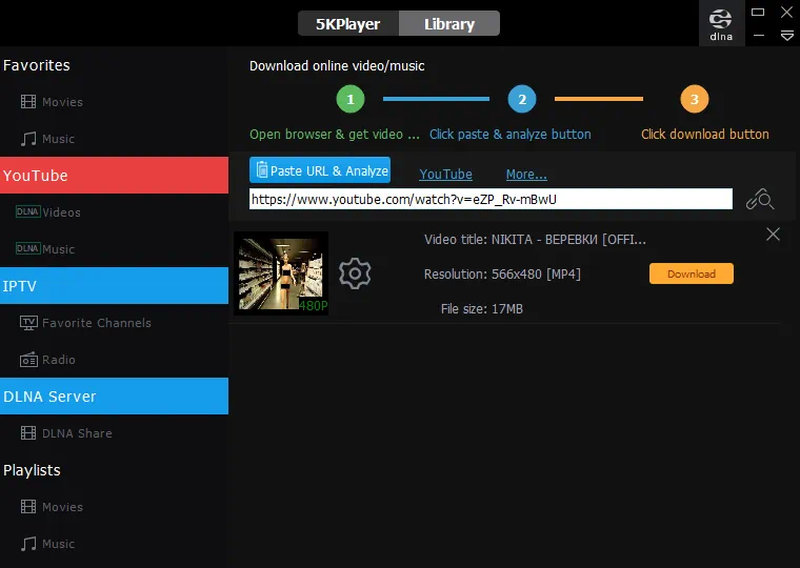The height and width of the screenshot is (568, 800).
Task: Switch to the Library tab
Action: coord(449,24)
